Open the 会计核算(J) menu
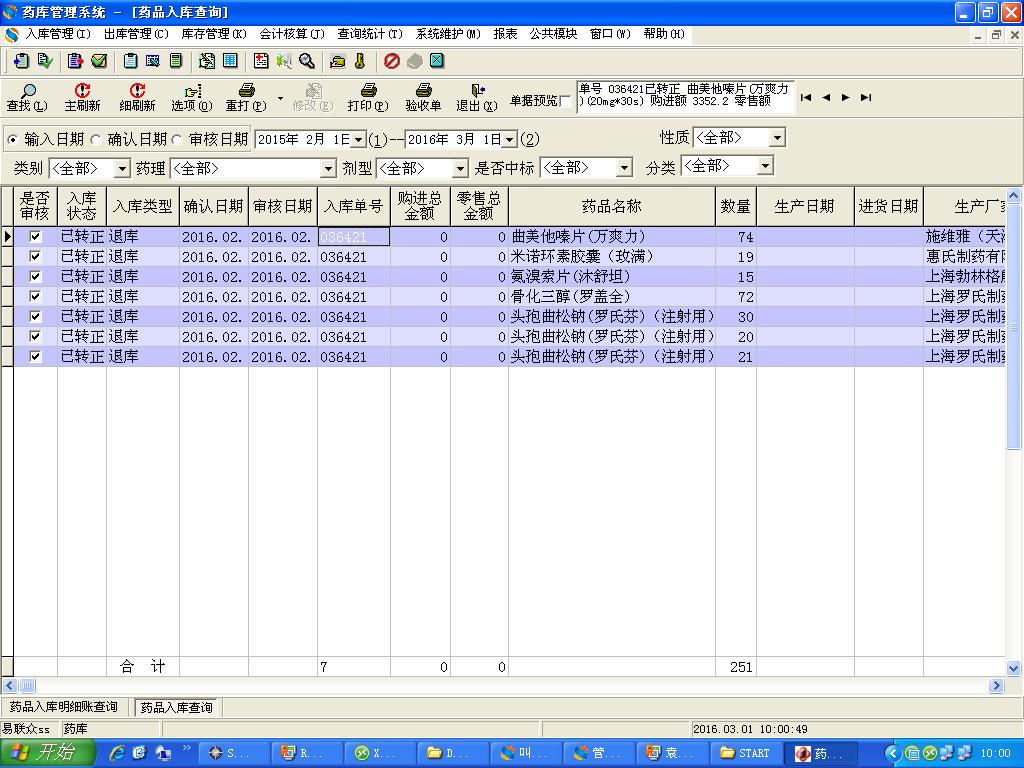Screen dimensions: 1024x768 pos(292,34)
